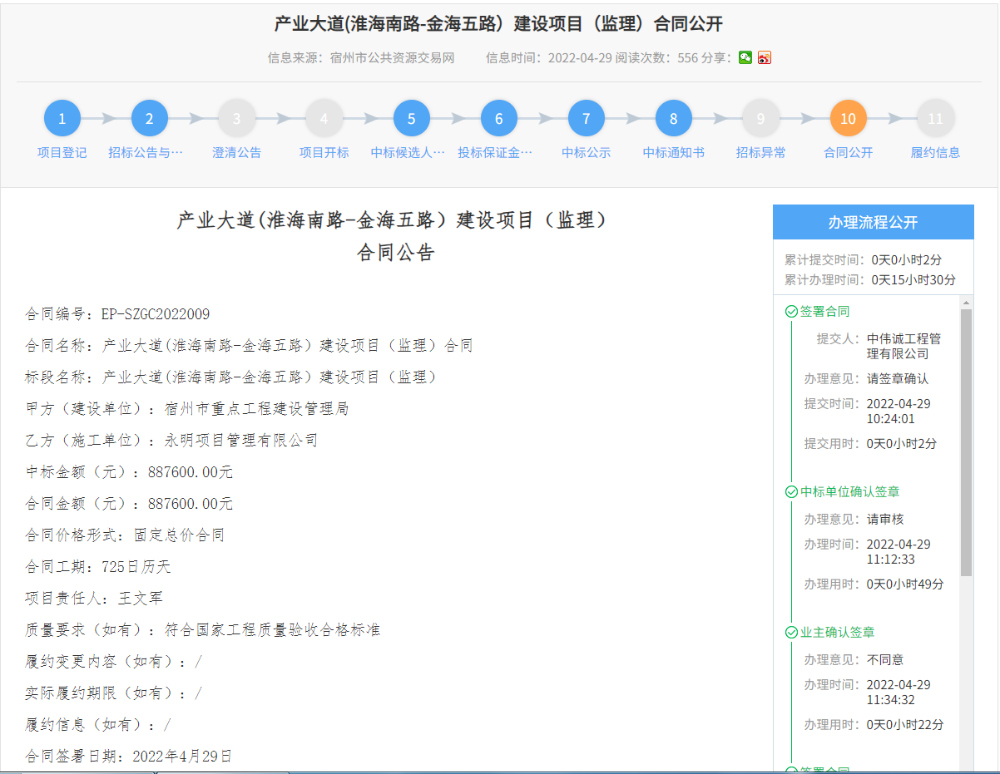The width and height of the screenshot is (1000, 774).
Task: Select step circle 7 中标公示
Action: [x=586, y=119]
